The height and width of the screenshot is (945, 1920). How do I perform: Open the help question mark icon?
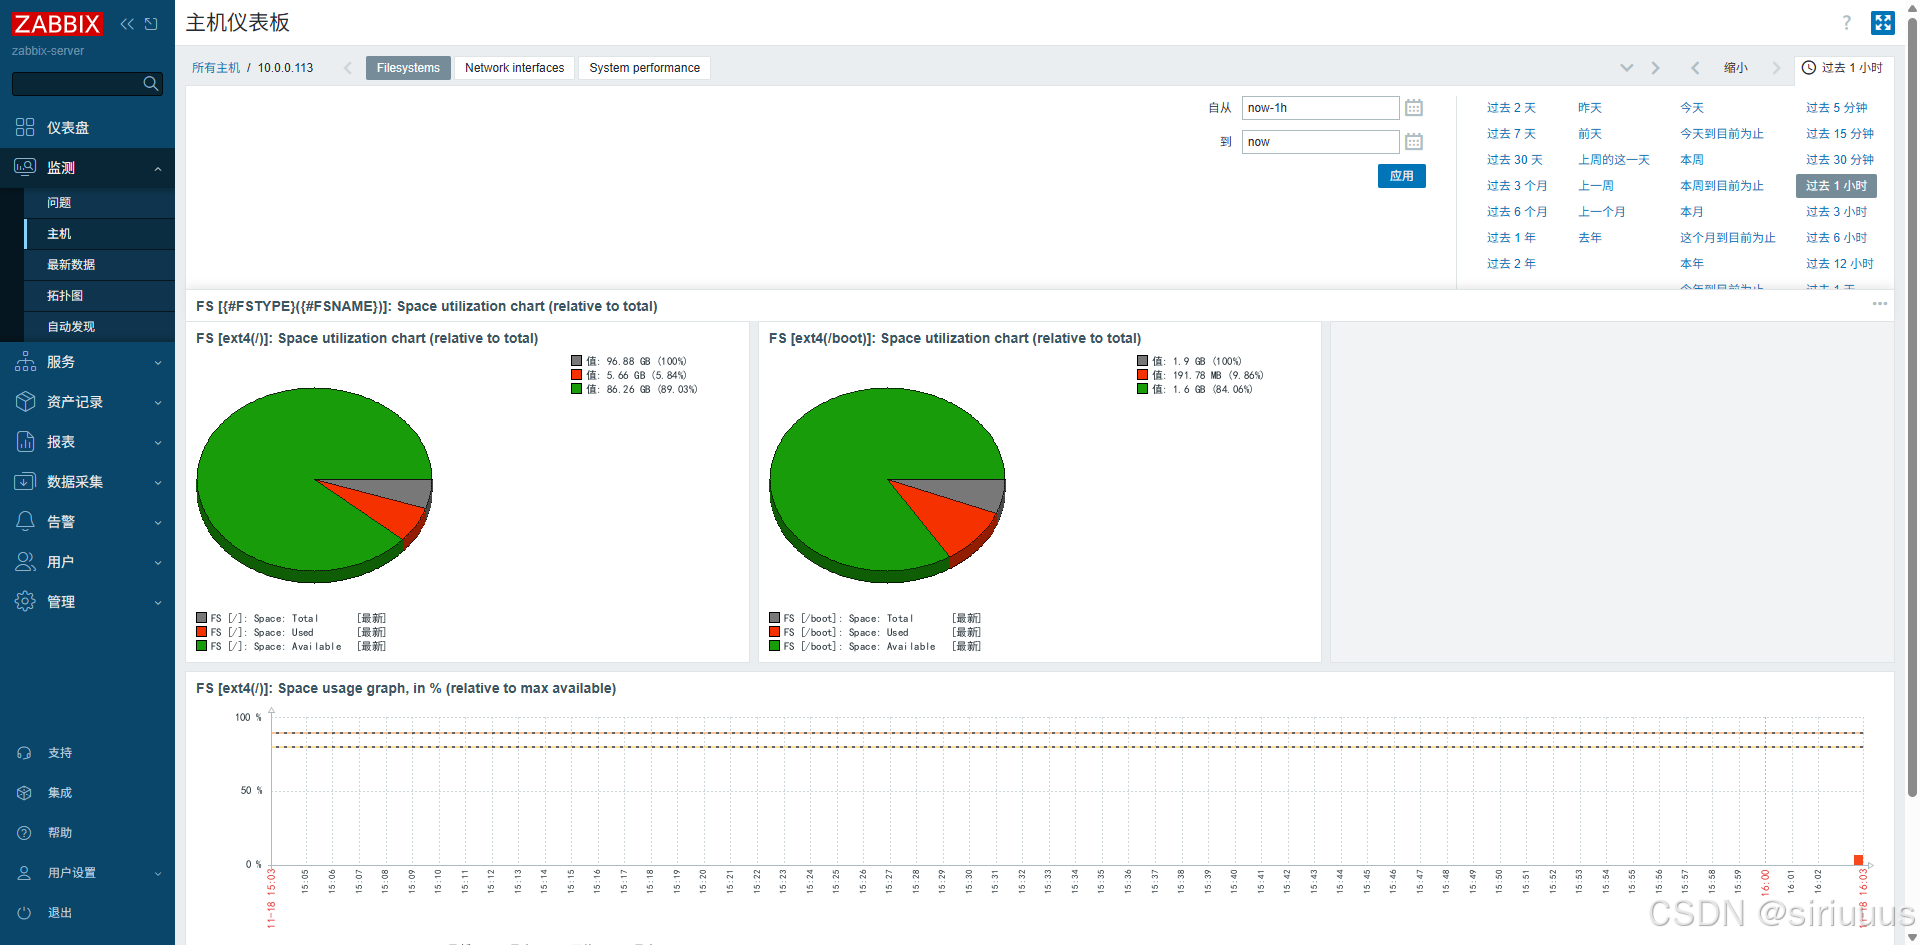tap(1847, 23)
